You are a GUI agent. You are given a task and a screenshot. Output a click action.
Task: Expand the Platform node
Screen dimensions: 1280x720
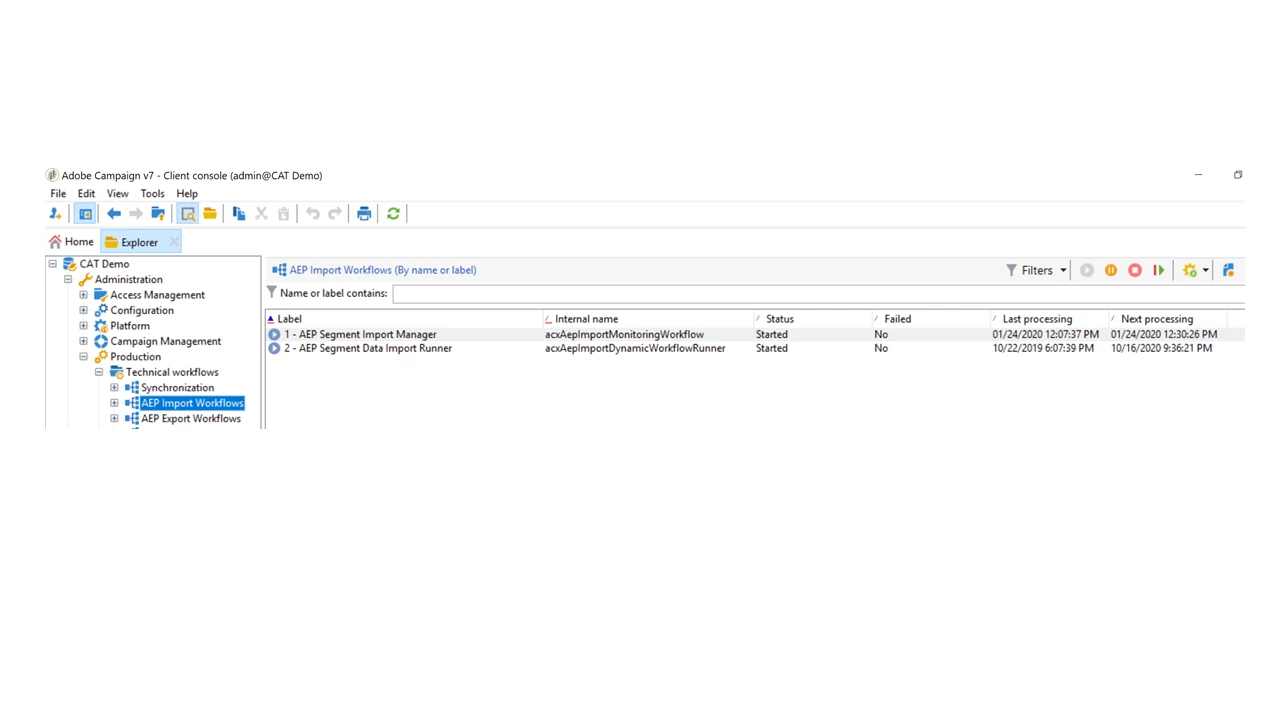coord(84,326)
